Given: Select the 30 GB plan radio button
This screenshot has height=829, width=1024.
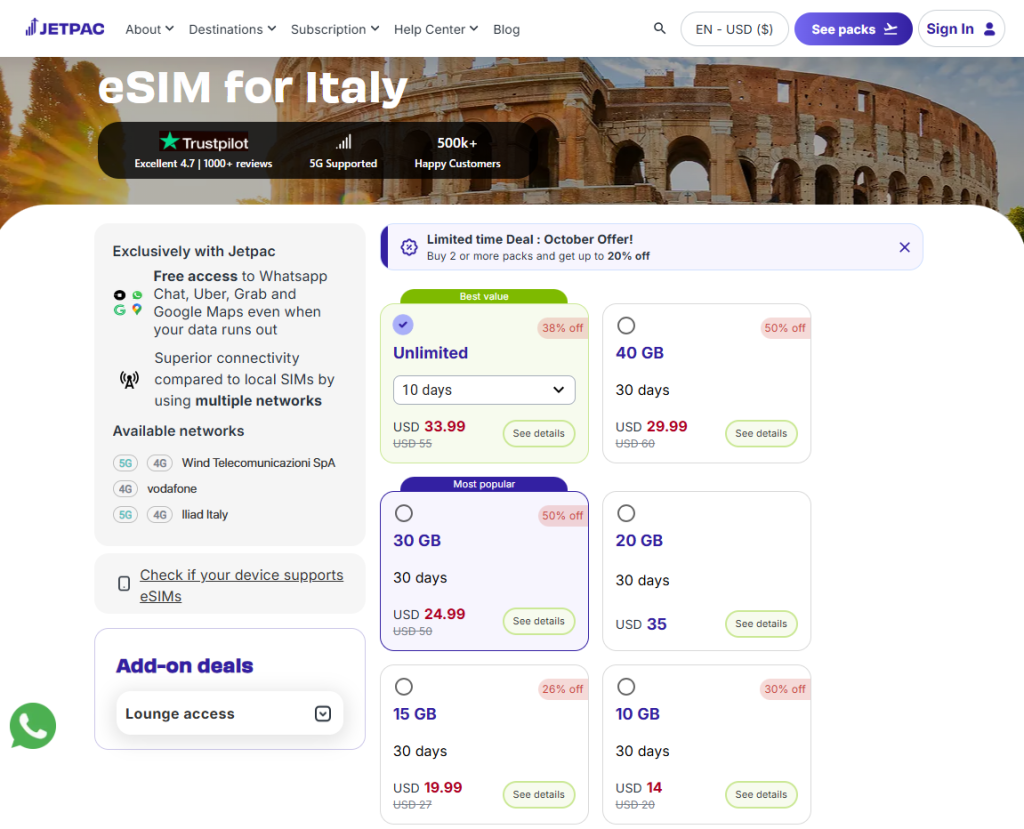Looking at the screenshot, I should pos(404,513).
